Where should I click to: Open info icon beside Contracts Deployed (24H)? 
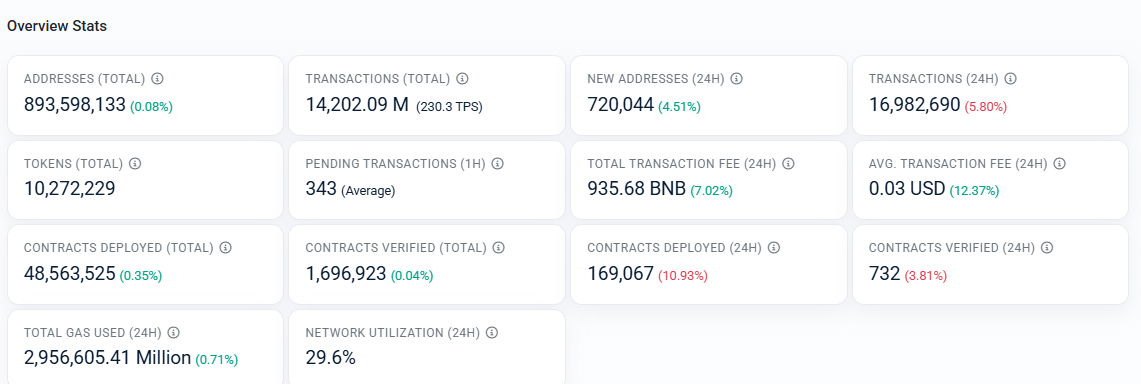[x=774, y=248]
